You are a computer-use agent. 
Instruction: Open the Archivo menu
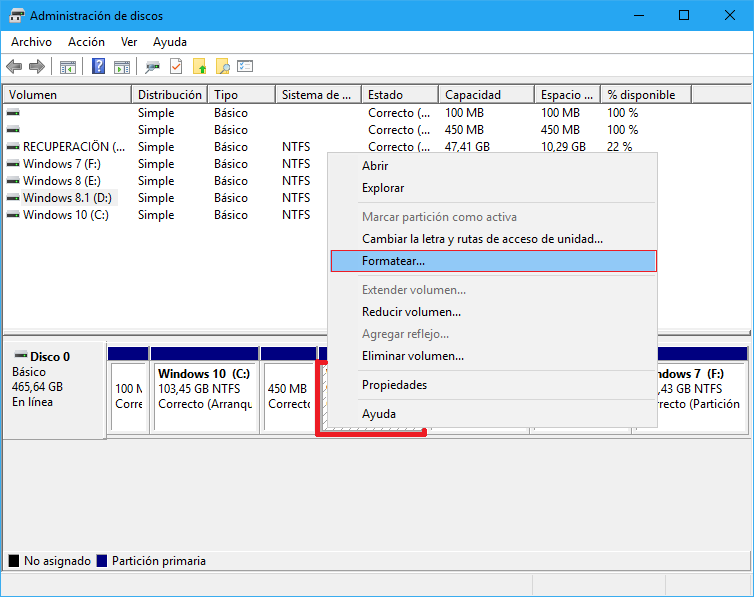point(31,42)
